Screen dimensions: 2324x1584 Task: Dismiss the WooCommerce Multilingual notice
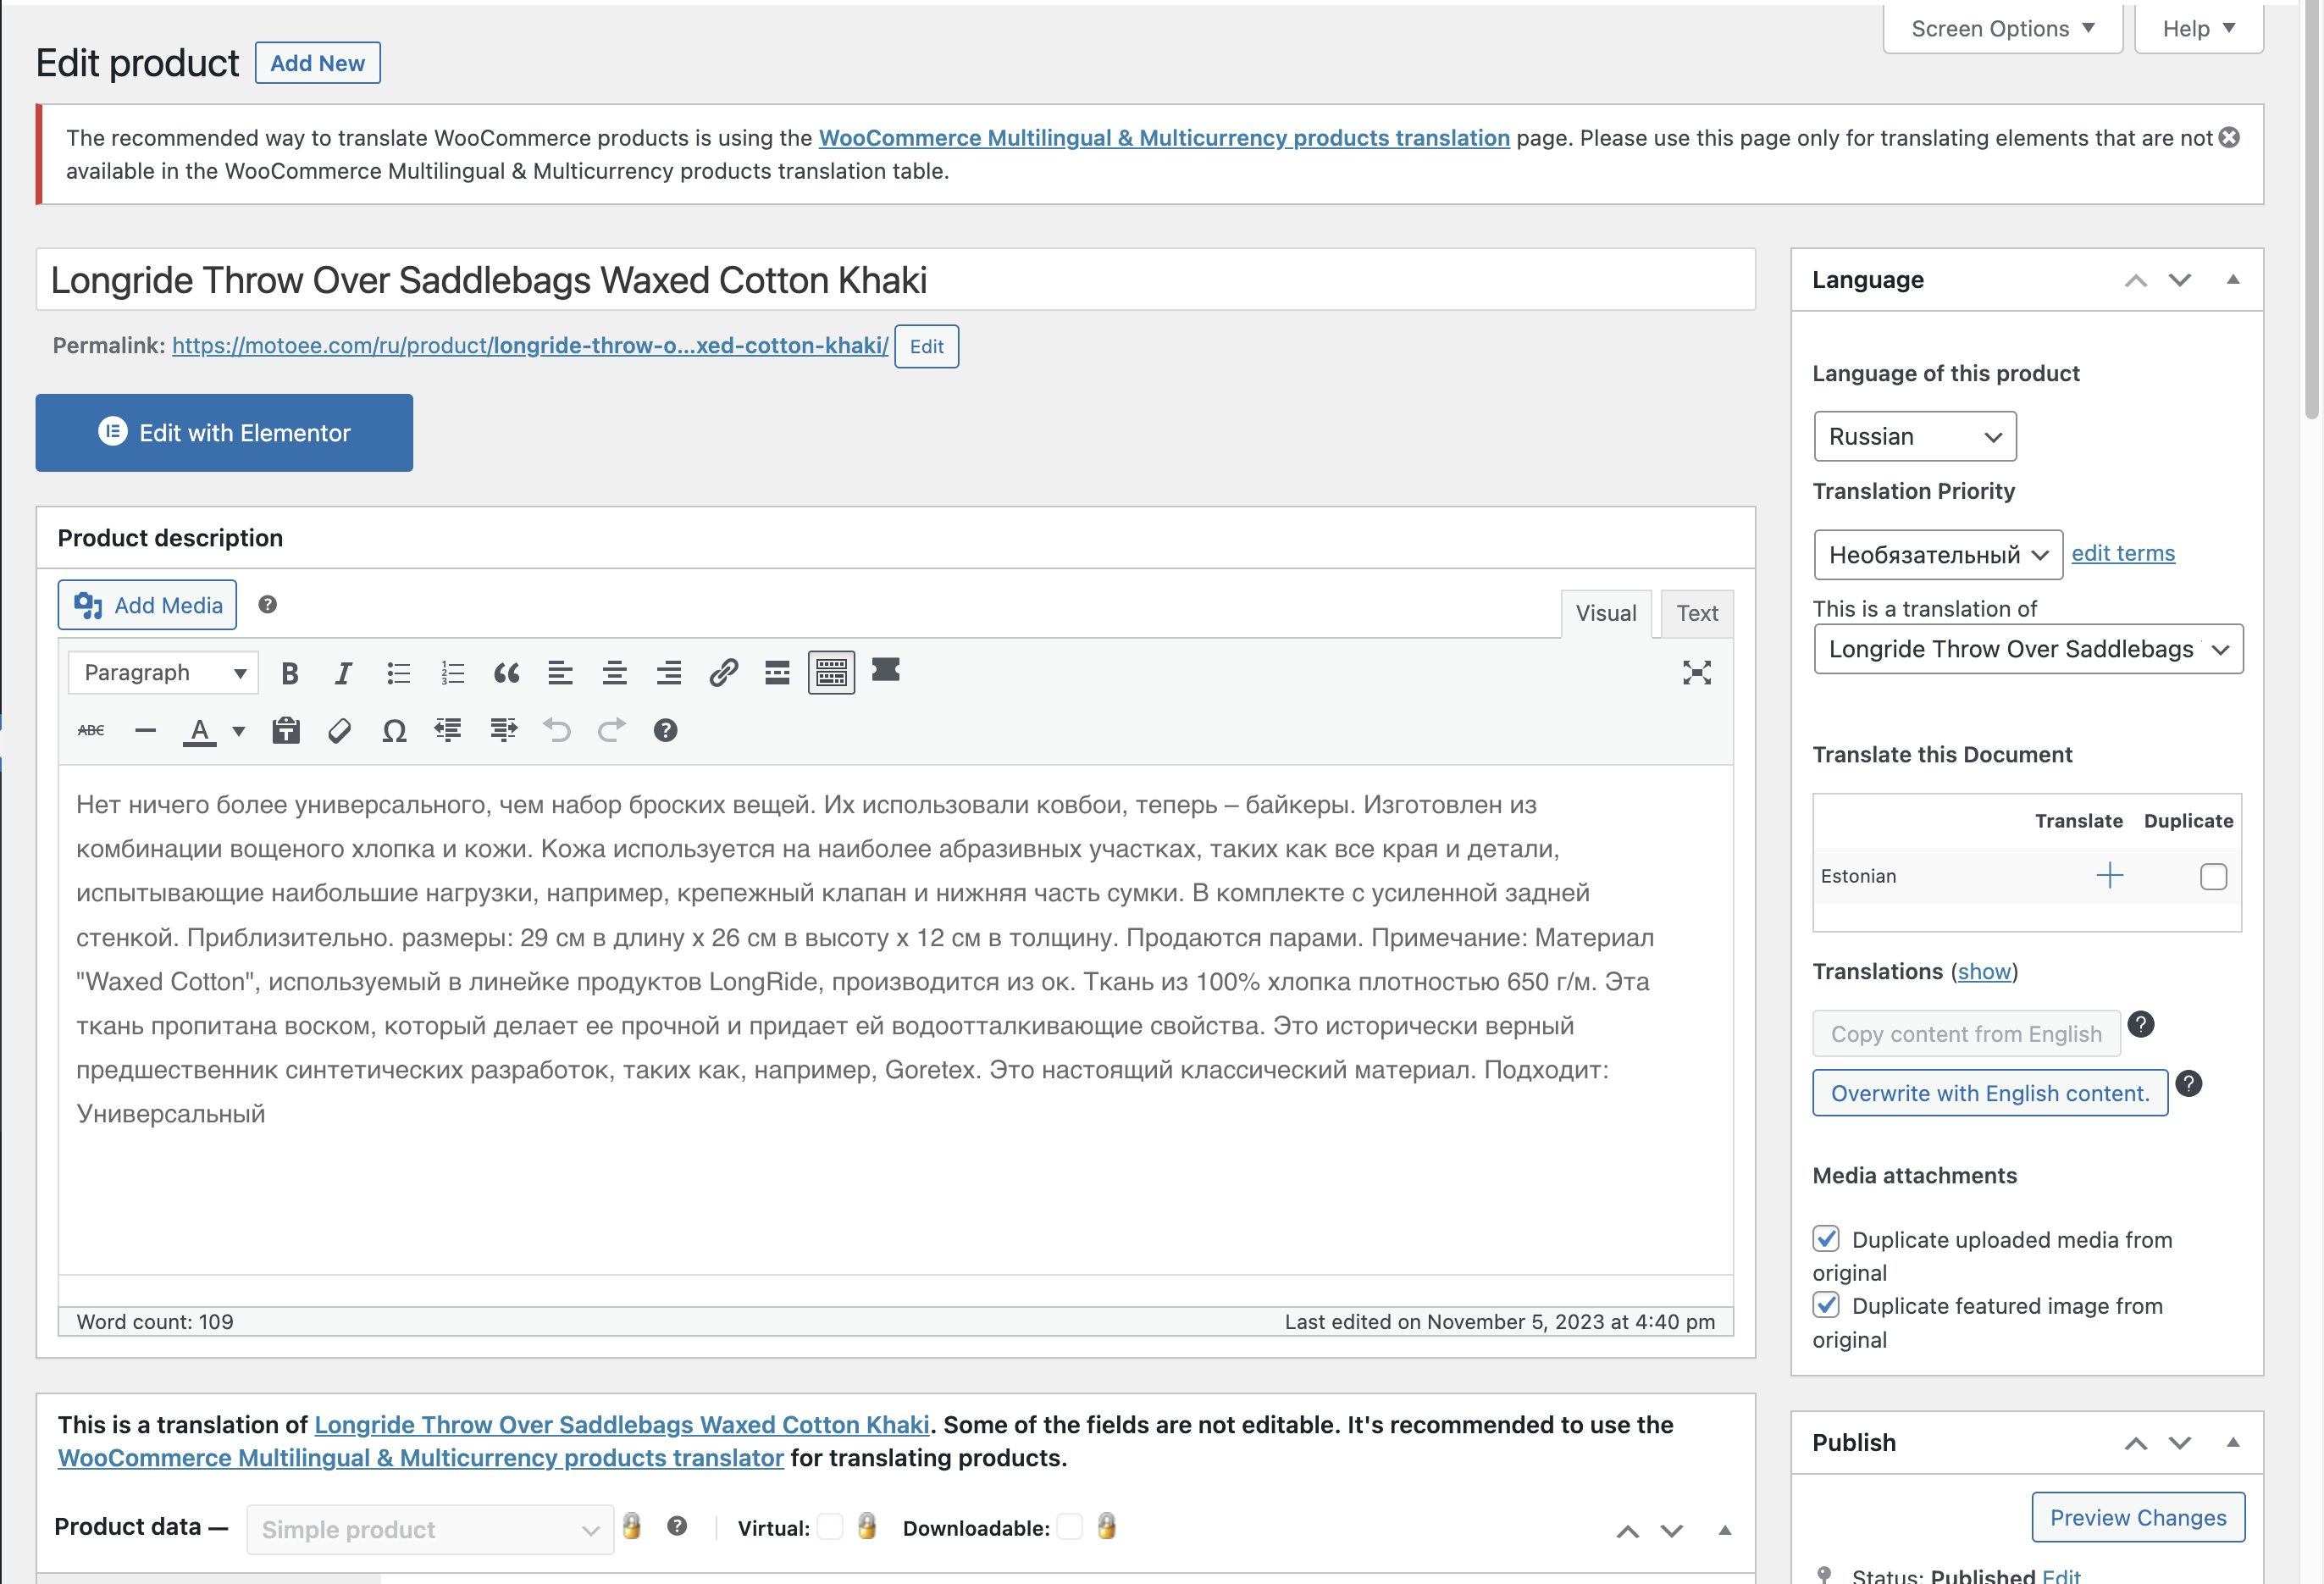pyautogui.click(x=2229, y=138)
